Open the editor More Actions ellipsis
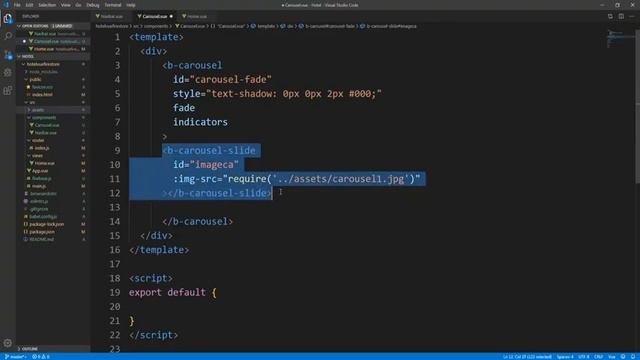The width and height of the screenshot is (640, 360). [x=632, y=16]
